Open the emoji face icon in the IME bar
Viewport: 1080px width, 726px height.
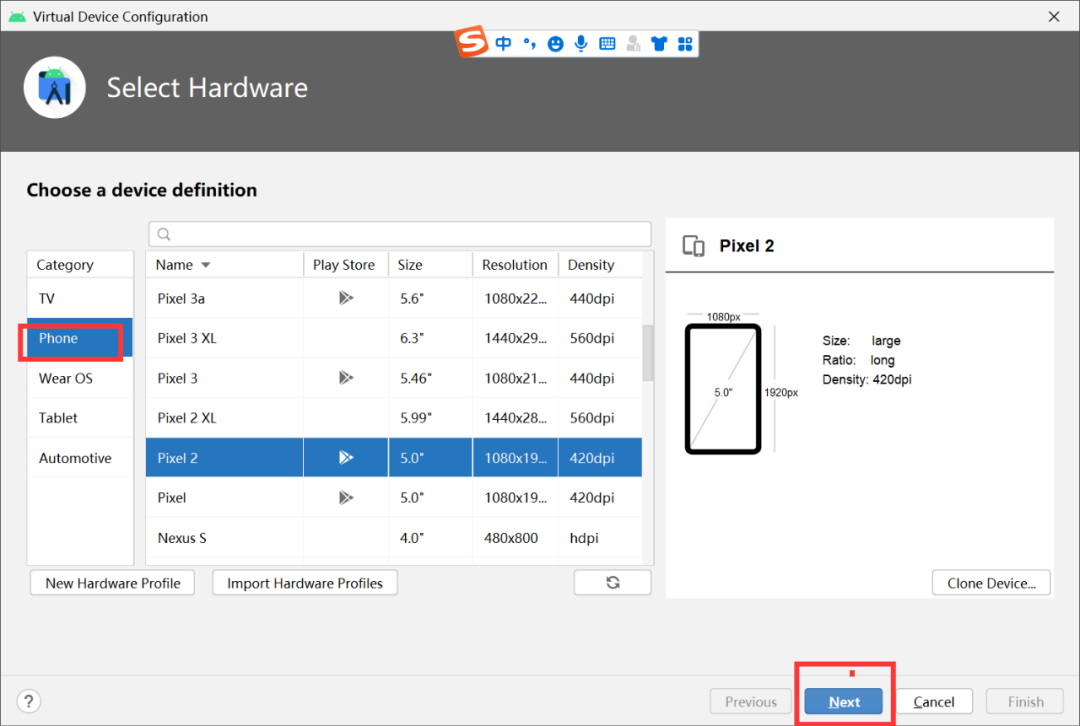(x=555, y=44)
